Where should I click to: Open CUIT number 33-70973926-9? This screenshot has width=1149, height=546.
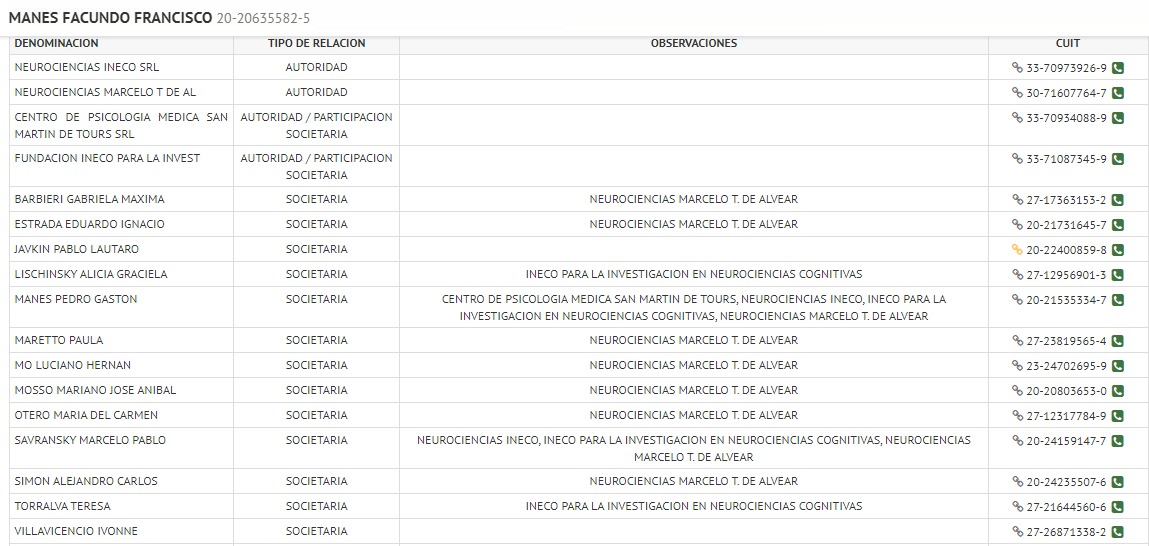coord(1066,68)
